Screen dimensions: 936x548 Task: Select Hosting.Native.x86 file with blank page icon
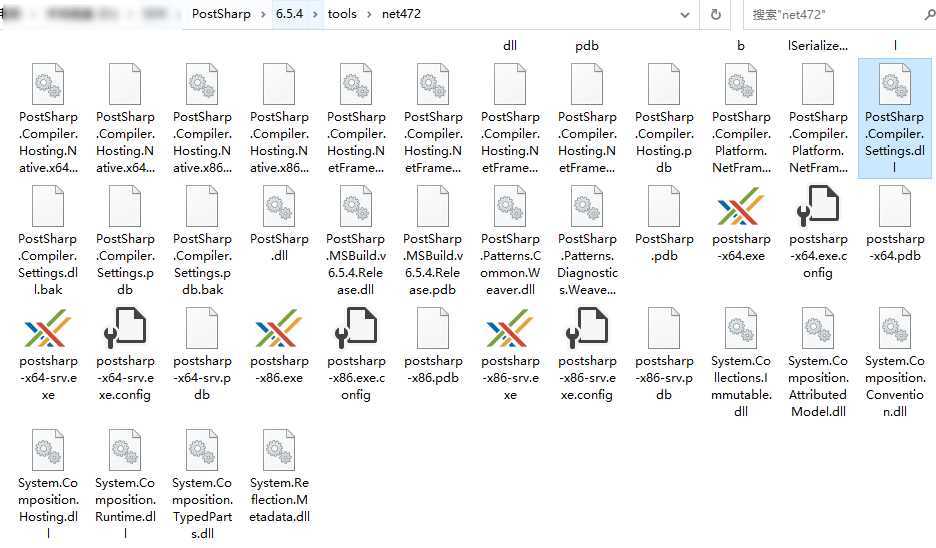pos(279,119)
